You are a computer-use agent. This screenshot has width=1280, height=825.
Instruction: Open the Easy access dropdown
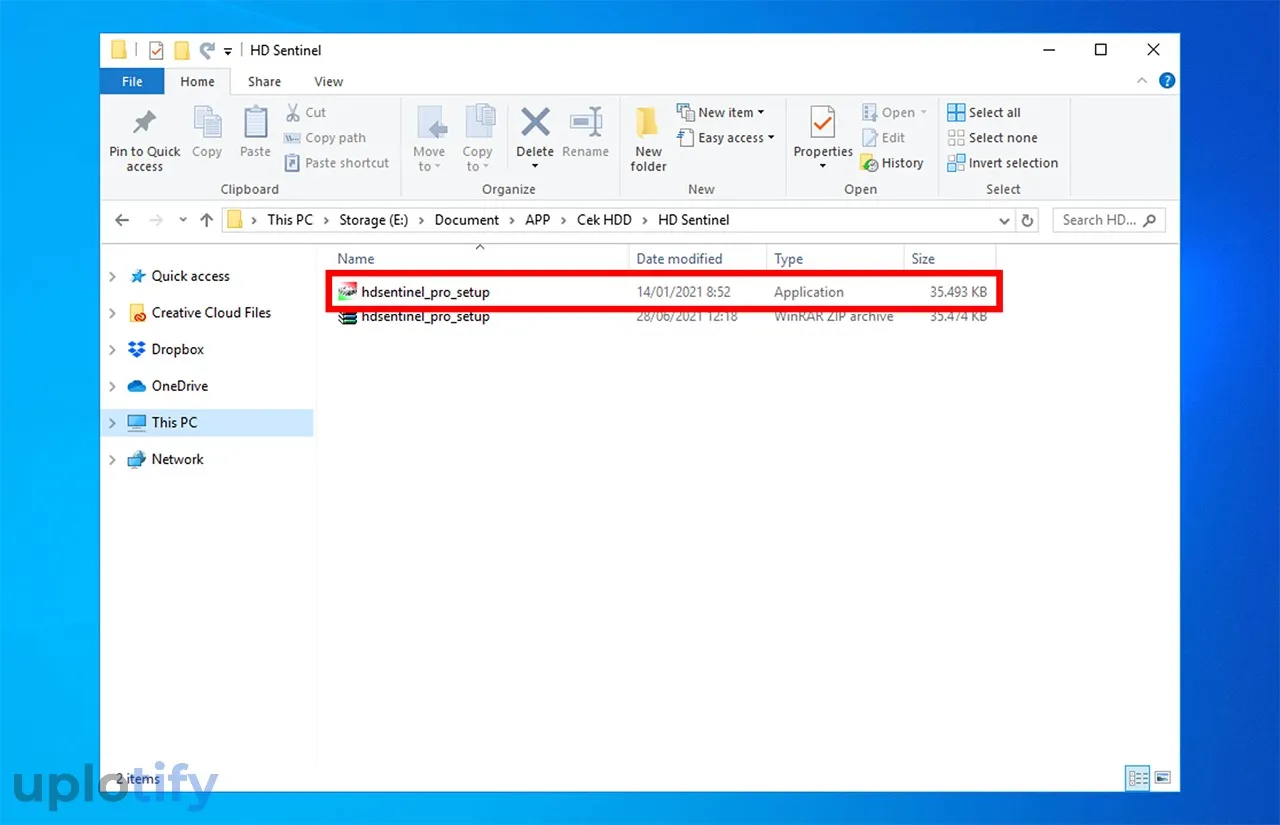coord(726,138)
